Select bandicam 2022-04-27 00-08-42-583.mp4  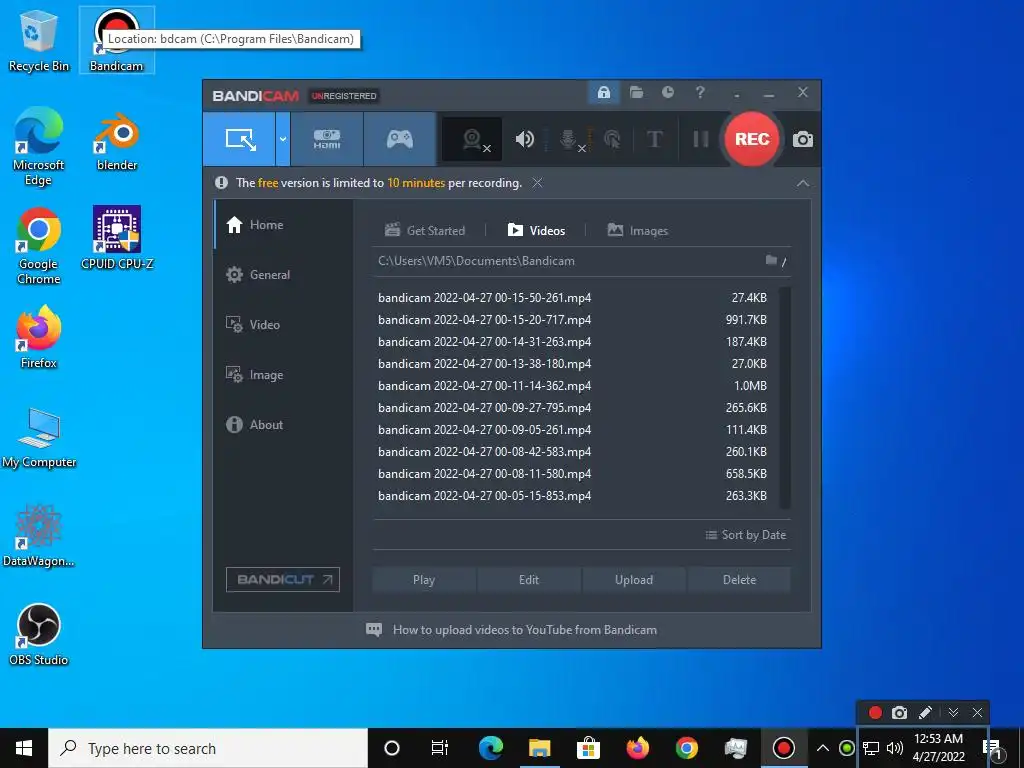[x=573, y=452]
